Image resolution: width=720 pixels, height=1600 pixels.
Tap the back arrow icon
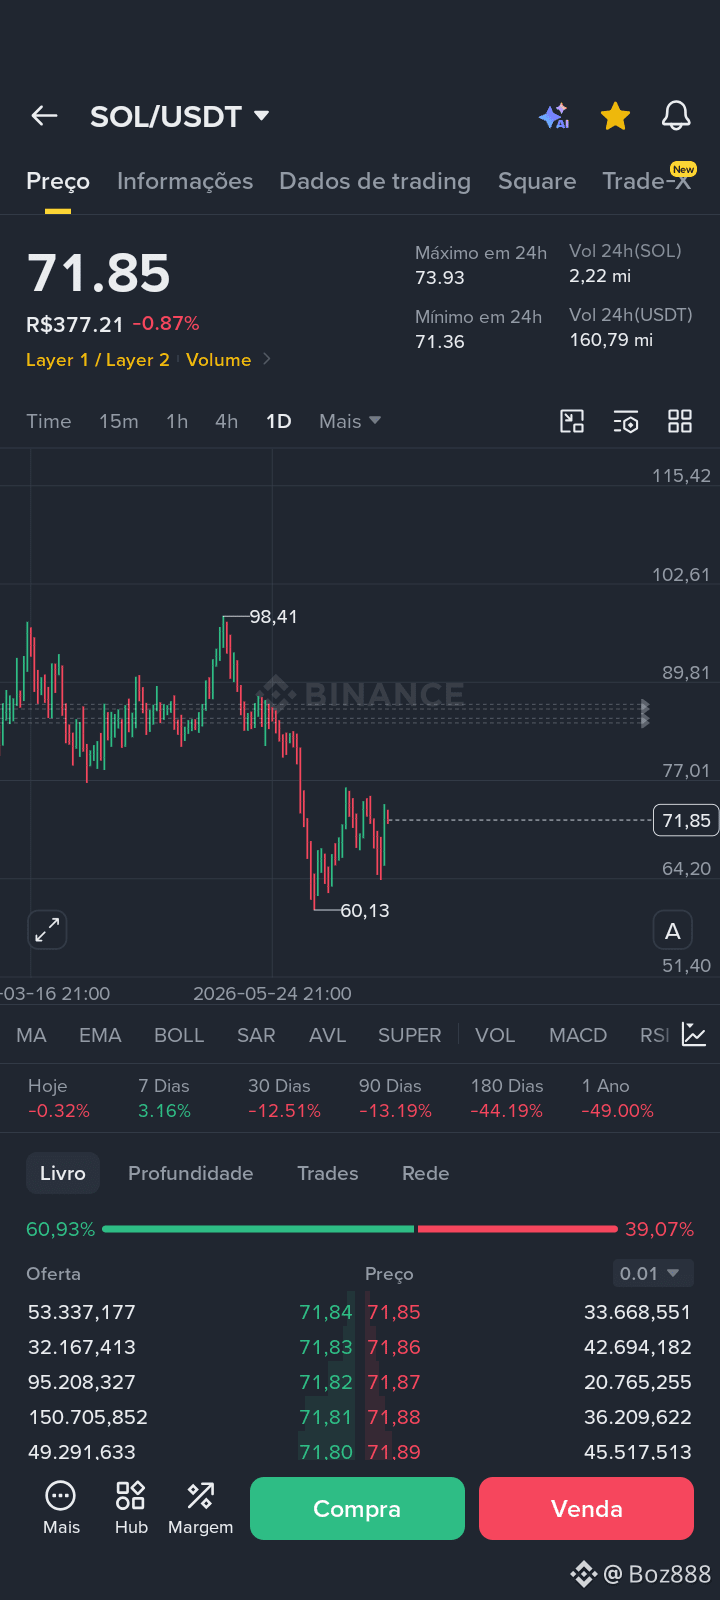tap(44, 116)
